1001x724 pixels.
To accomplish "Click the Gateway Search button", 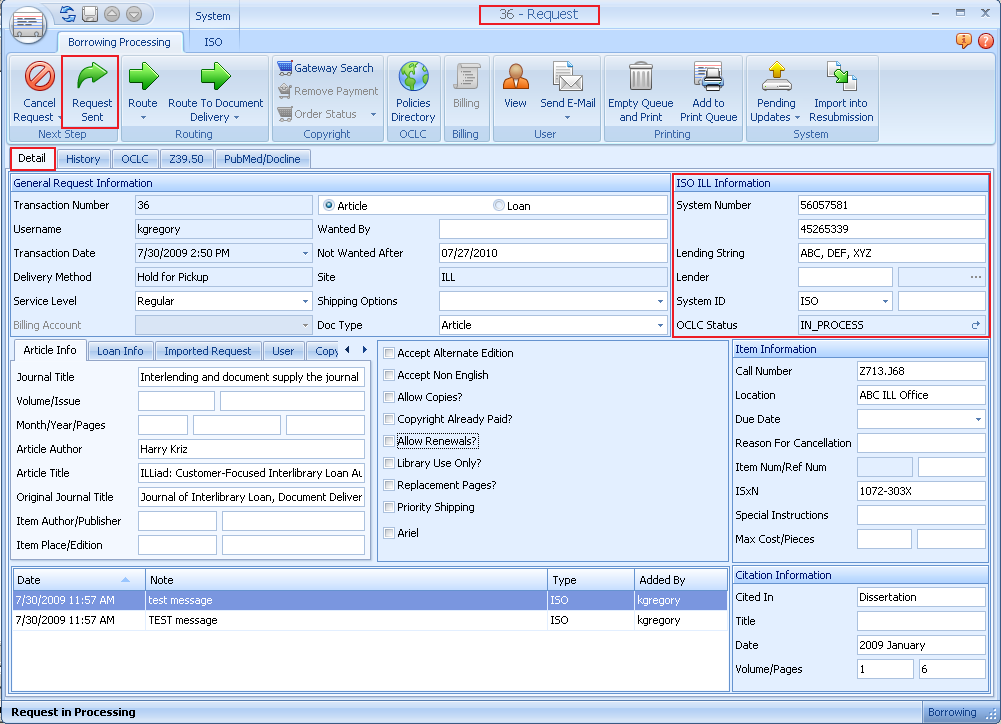I will 325,68.
